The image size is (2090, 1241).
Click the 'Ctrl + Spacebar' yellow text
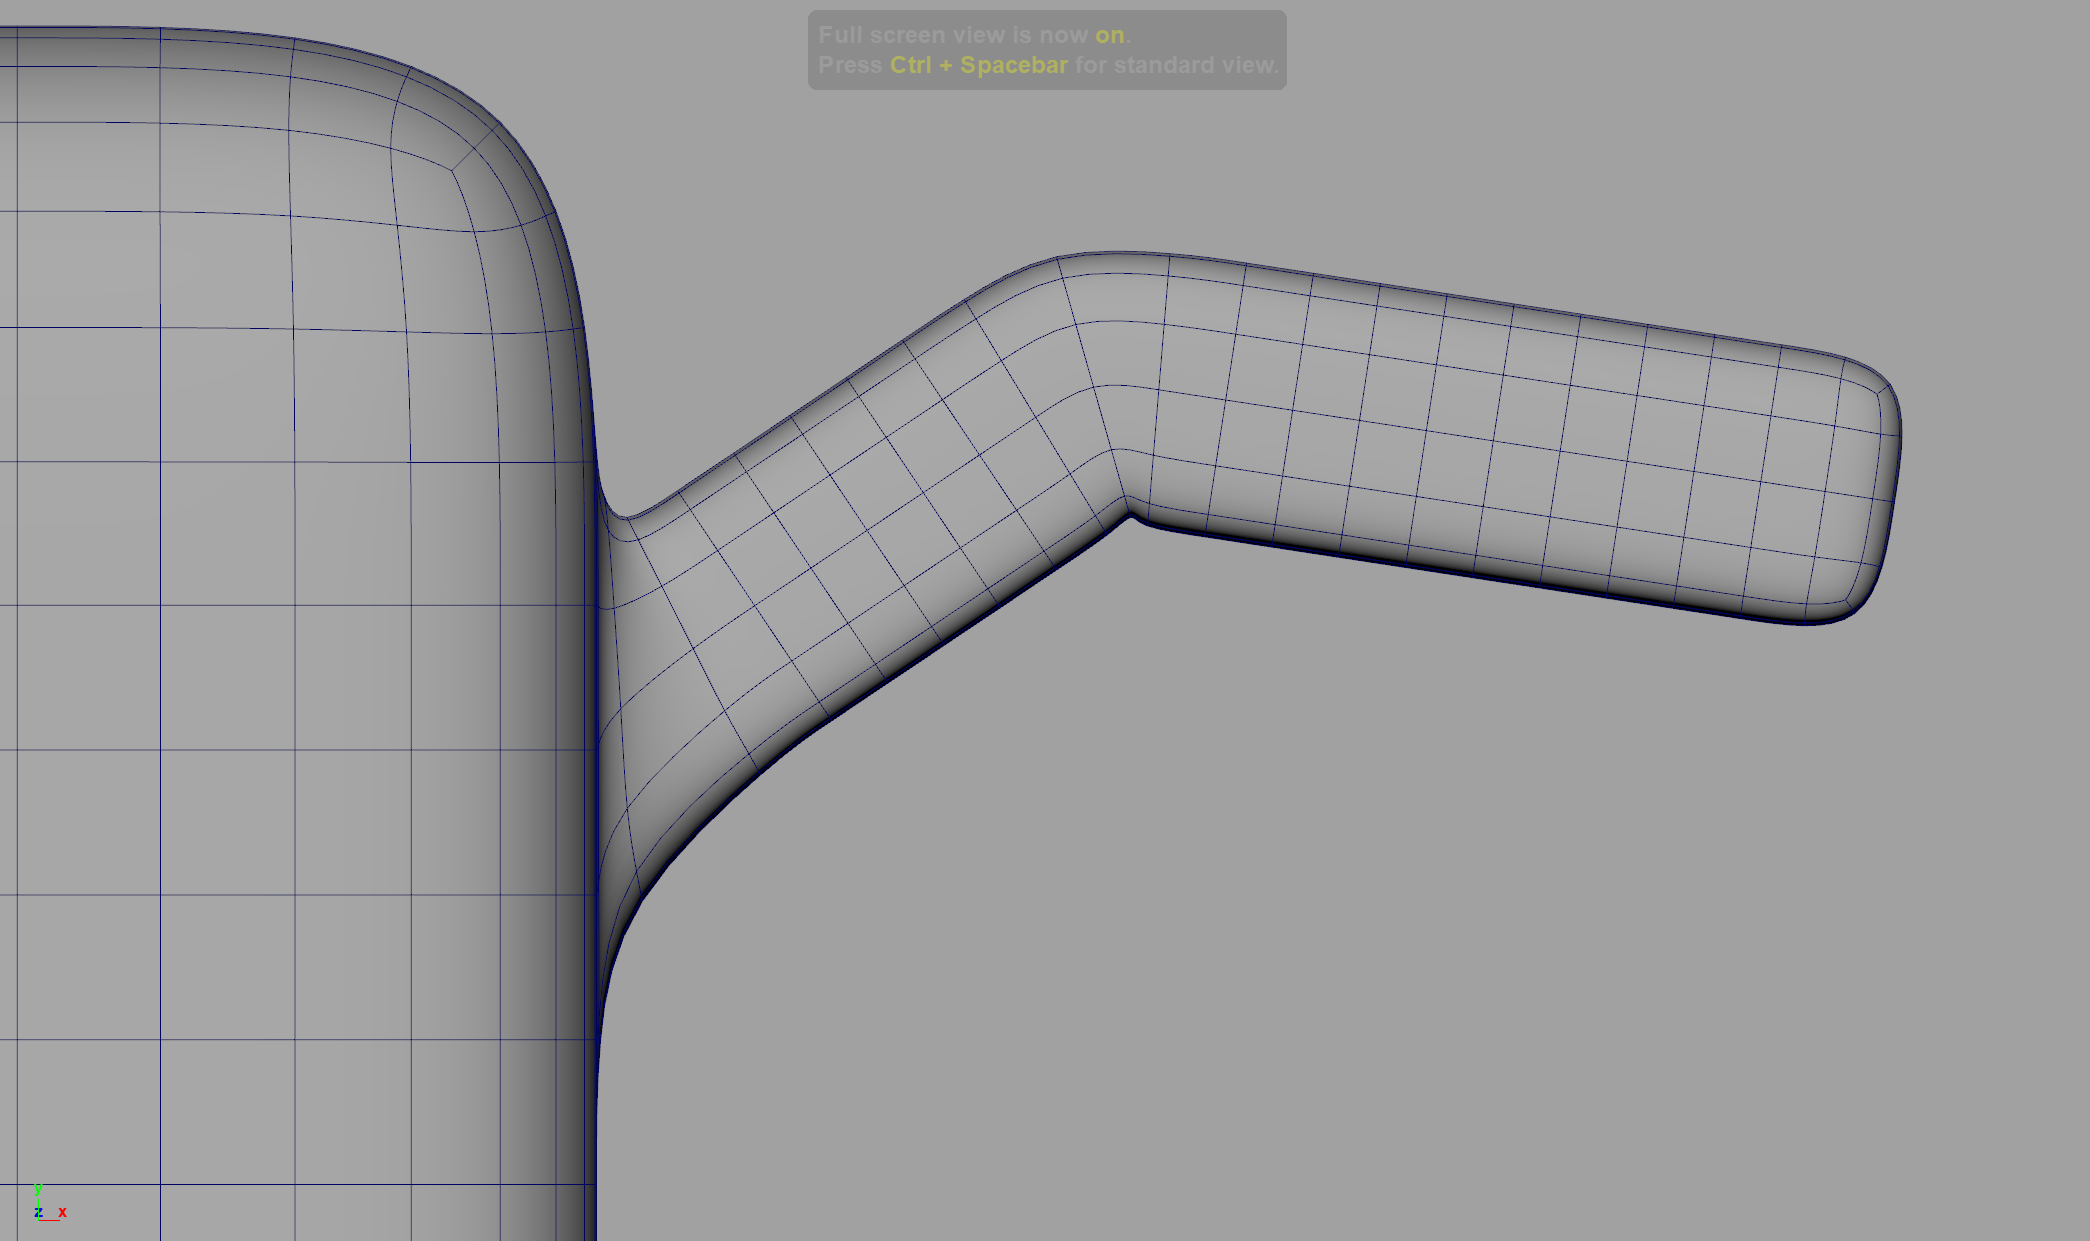[x=978, y=65]
